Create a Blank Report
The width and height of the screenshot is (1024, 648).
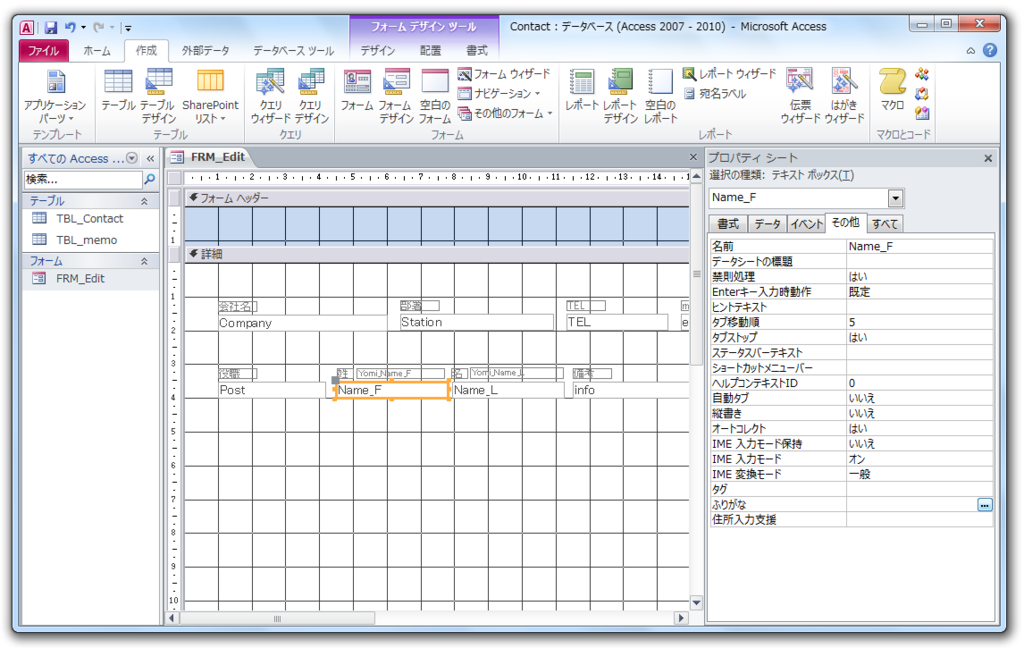pyautogui.click(x=660, y=97)
